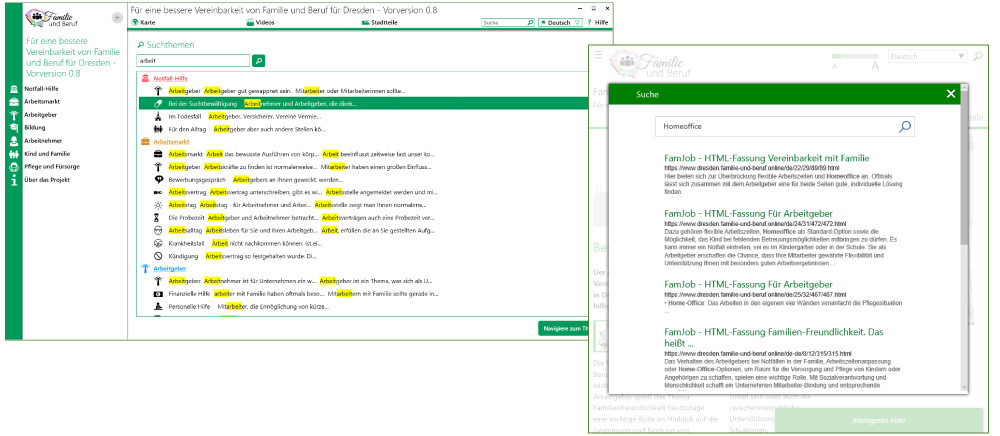Open Pflege und Fürsorge section
1000x436 pixels.
click(50, 167)
